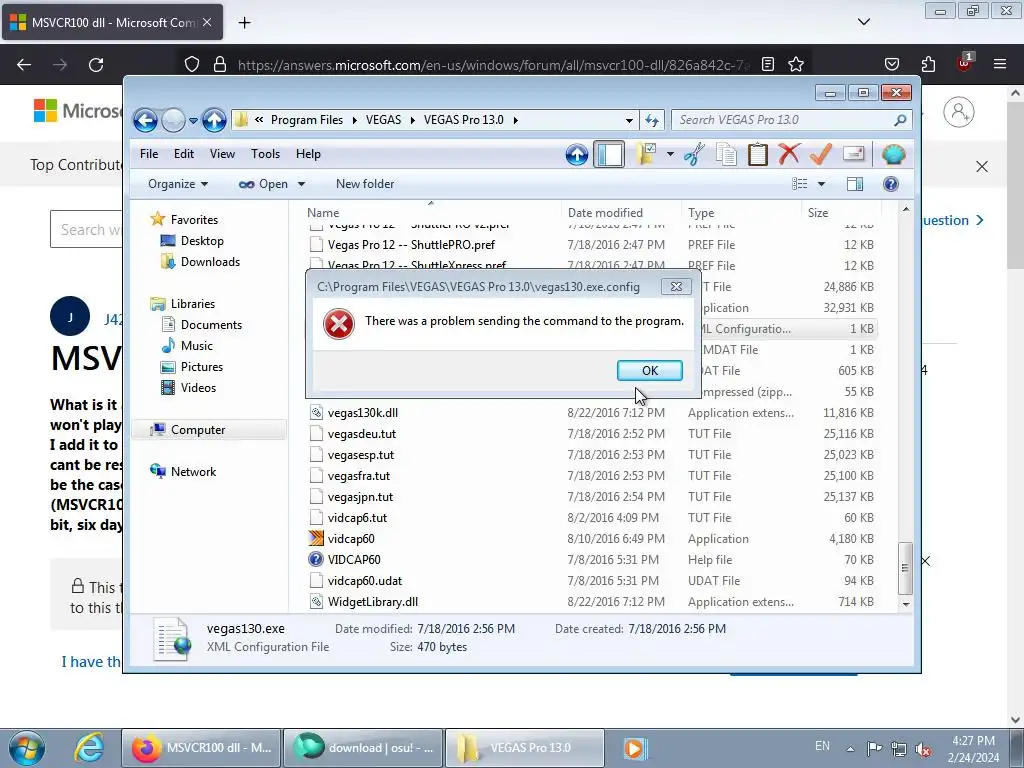Click the Classic Shell Up button in toolbar
This screenshot has width=1024, height=768.
tap(577, 155)
